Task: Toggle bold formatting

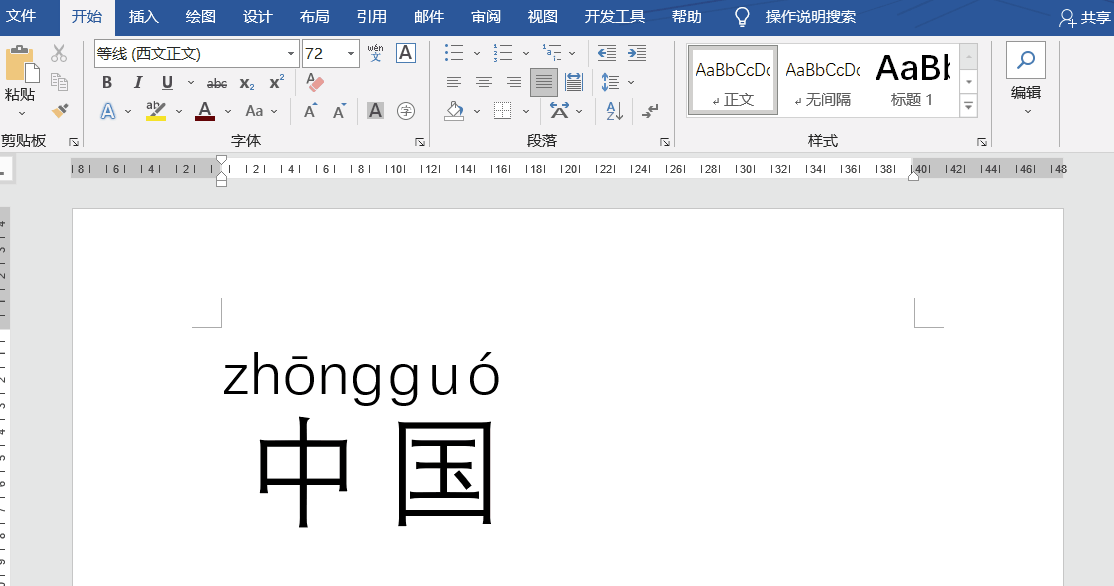Action: click(107, 82)
